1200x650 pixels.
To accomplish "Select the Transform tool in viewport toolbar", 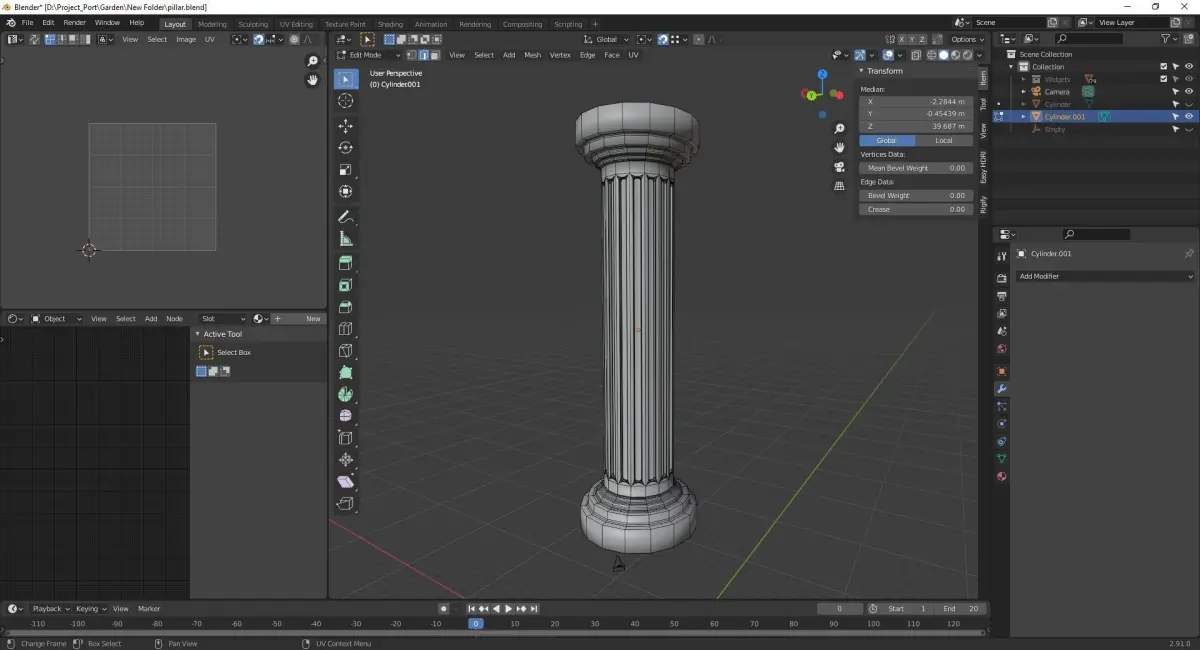I will pos(346,191).
